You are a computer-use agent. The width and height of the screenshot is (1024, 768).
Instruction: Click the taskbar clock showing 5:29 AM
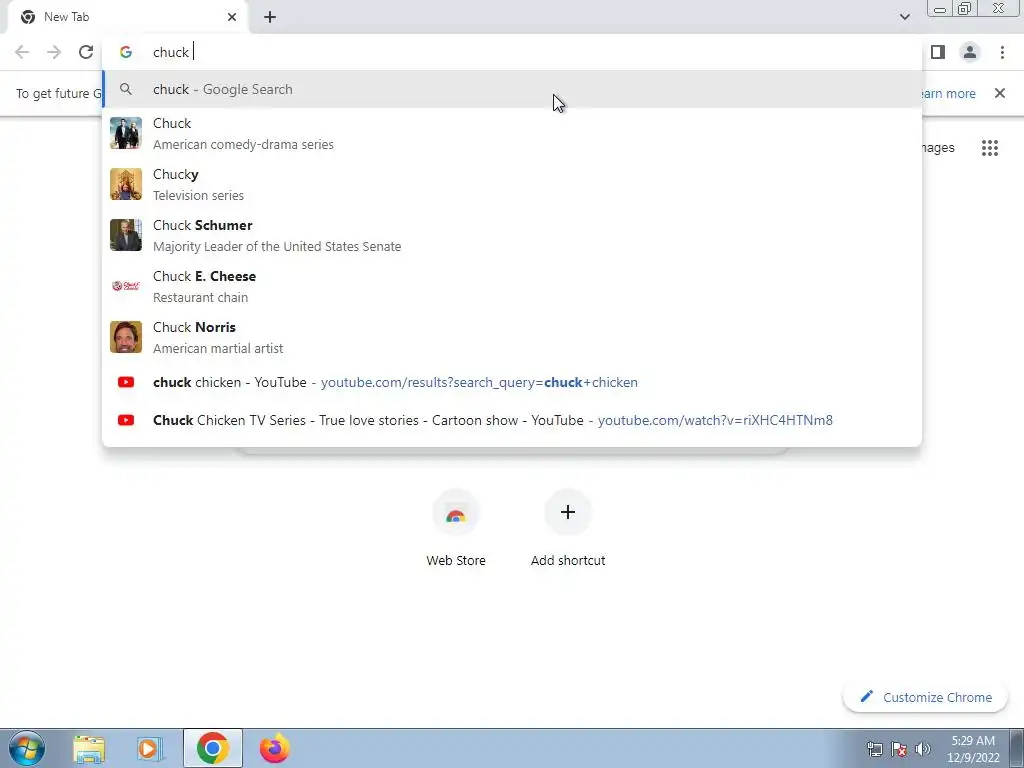click(x=973, y=749)
